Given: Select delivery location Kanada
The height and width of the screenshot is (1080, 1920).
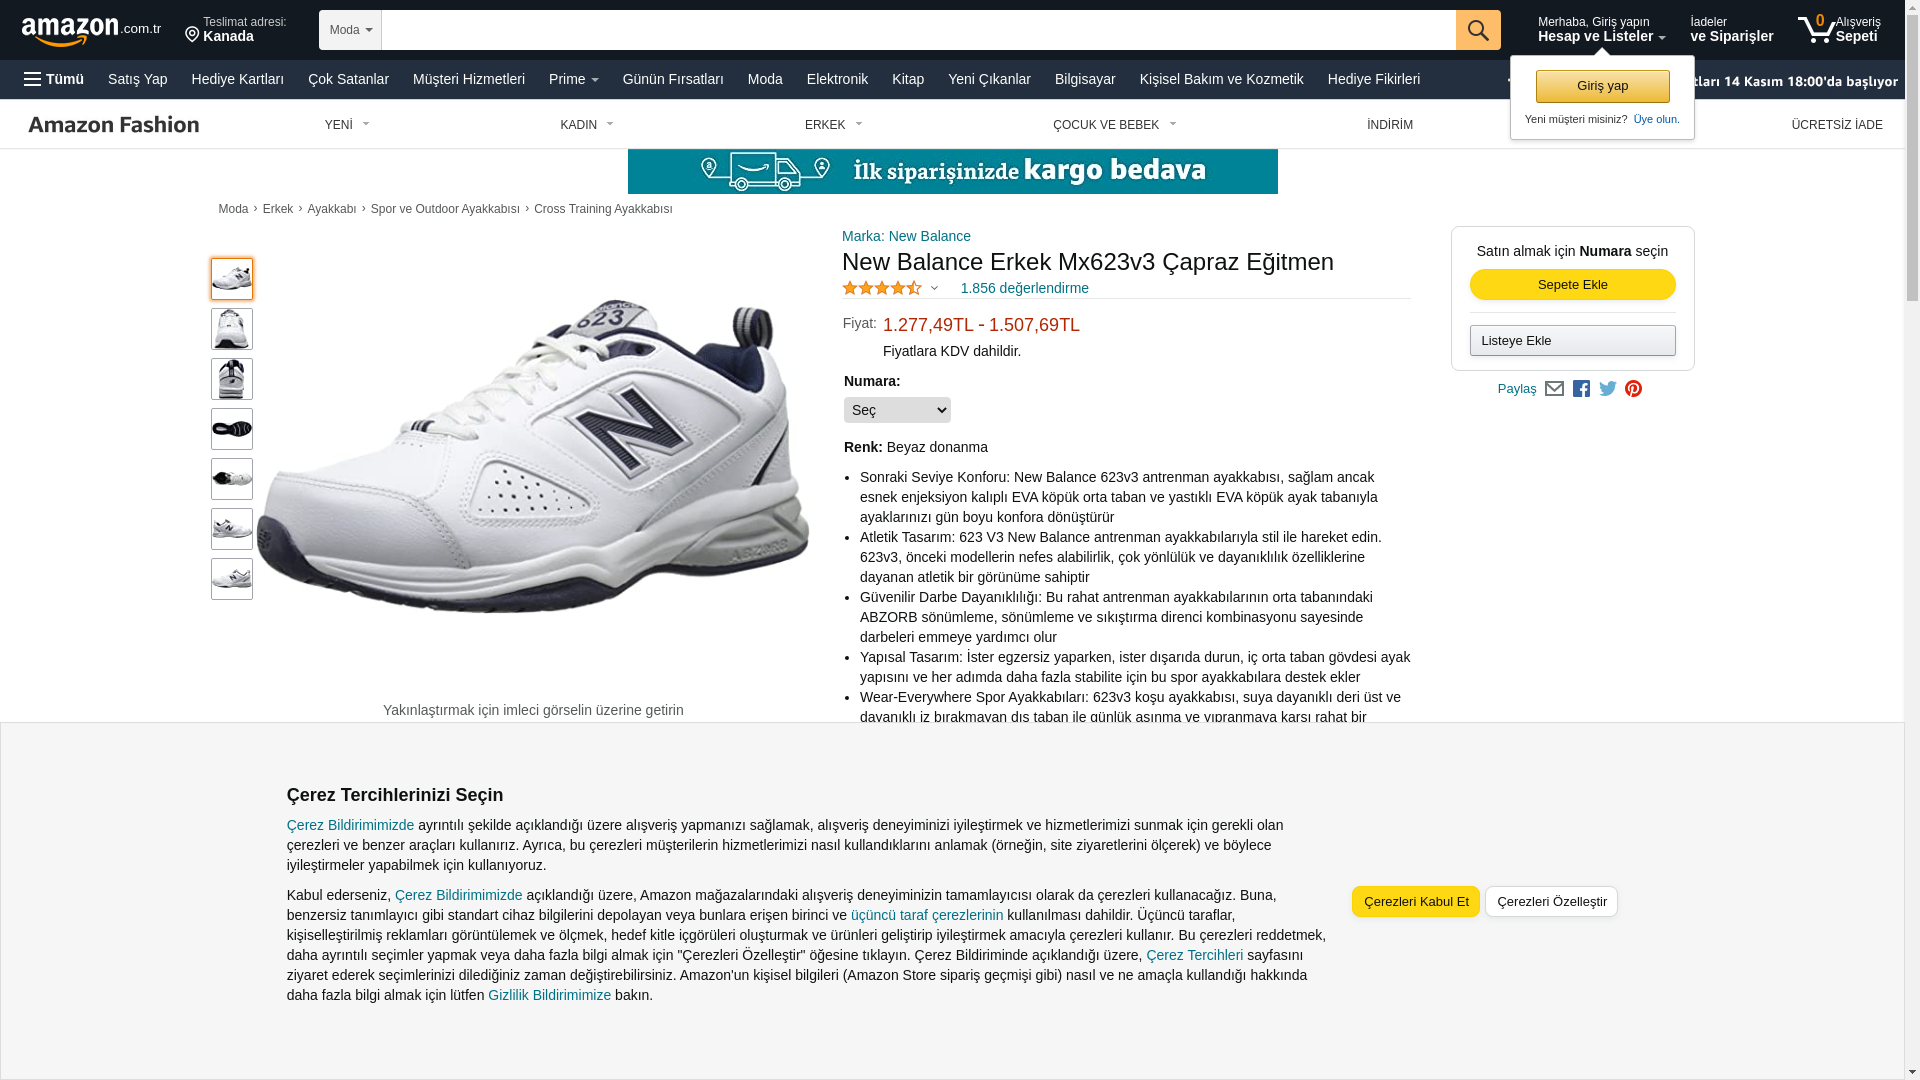Looking at the screenshot, I should [x=236, y=30].
